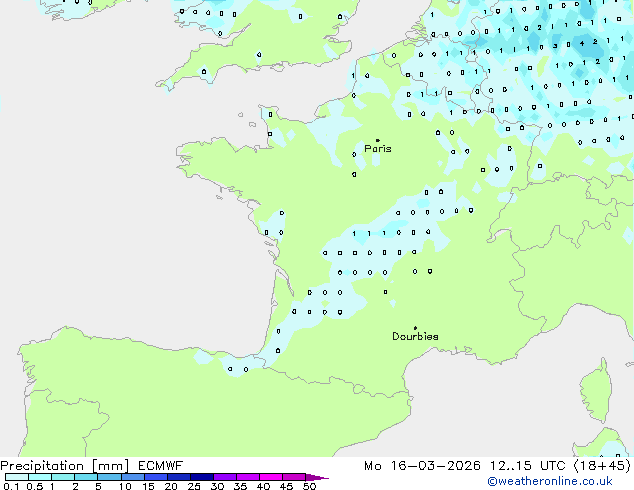Click the legend value '50'
The width and height of the screenshot is (634, 490).
click(309, 486)
